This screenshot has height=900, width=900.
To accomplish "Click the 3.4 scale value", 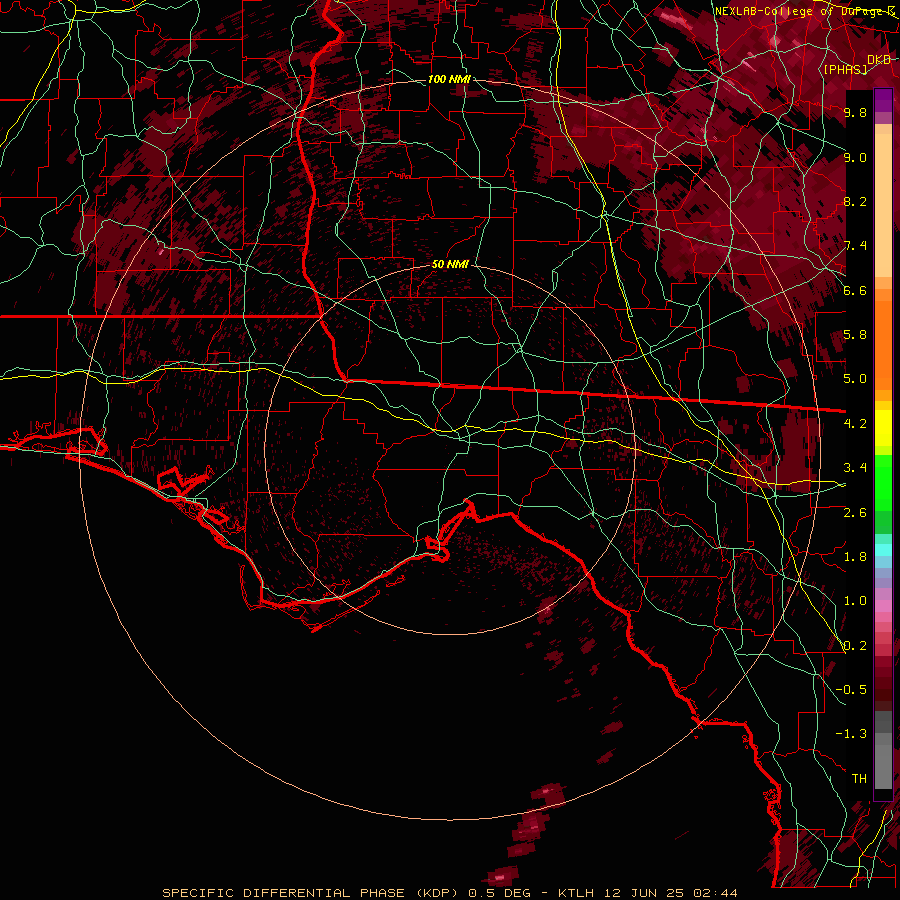I will tap(855, 468).
